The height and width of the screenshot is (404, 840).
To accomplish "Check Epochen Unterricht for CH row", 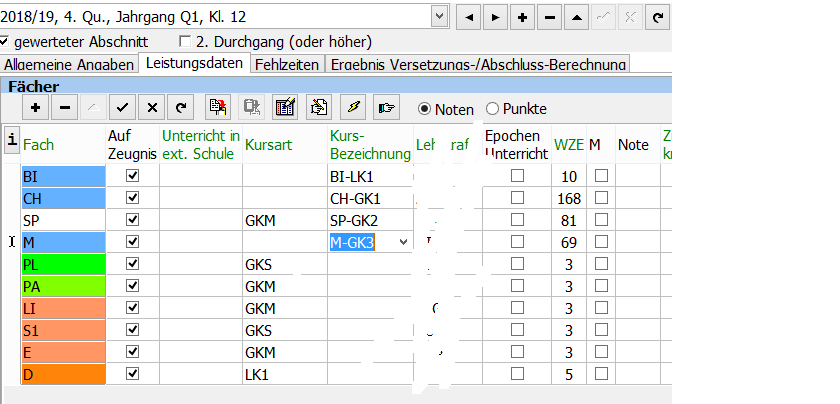I will pyautogui.click(x=517, y=198).
